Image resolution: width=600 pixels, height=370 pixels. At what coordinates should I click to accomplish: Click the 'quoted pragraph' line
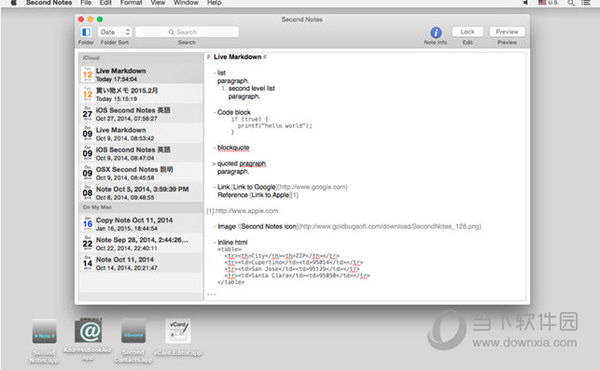pos(241,163)
